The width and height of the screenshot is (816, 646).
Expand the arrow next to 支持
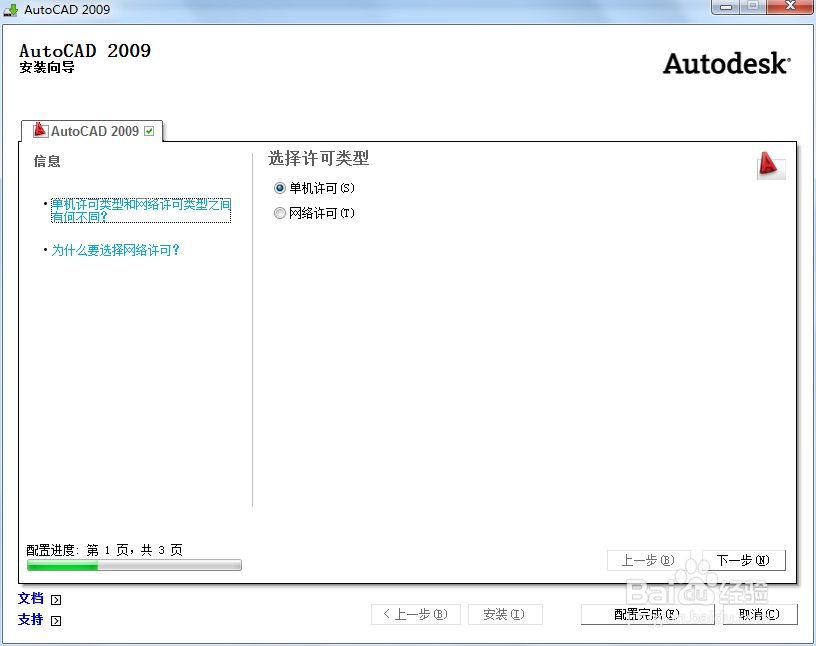(x=56, y=620)
